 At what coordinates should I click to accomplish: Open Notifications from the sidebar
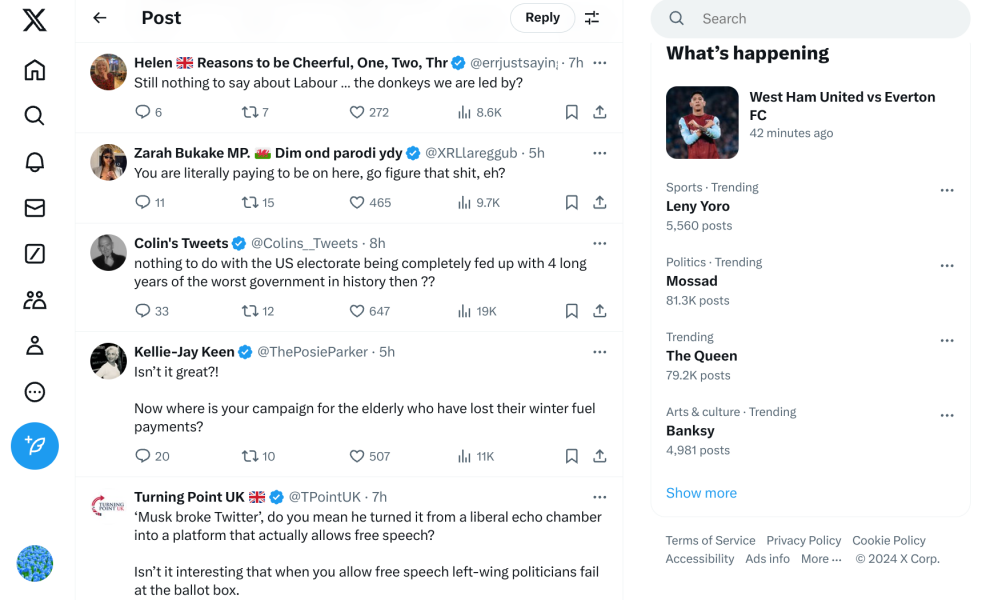click(x=34, y=161)
